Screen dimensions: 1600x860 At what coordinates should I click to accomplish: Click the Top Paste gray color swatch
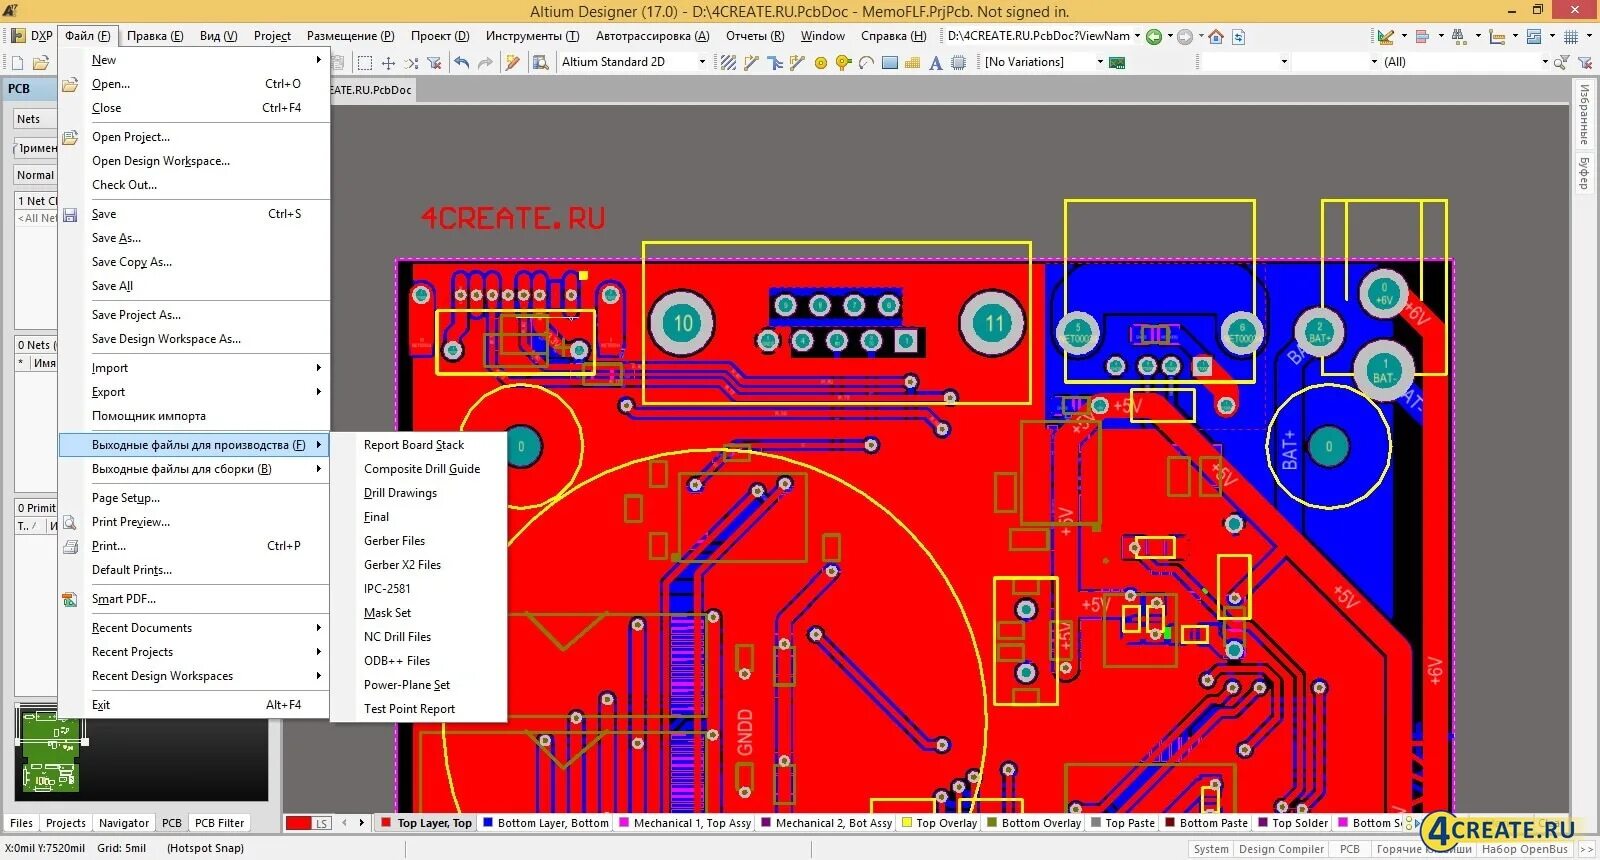point(1096,823)
